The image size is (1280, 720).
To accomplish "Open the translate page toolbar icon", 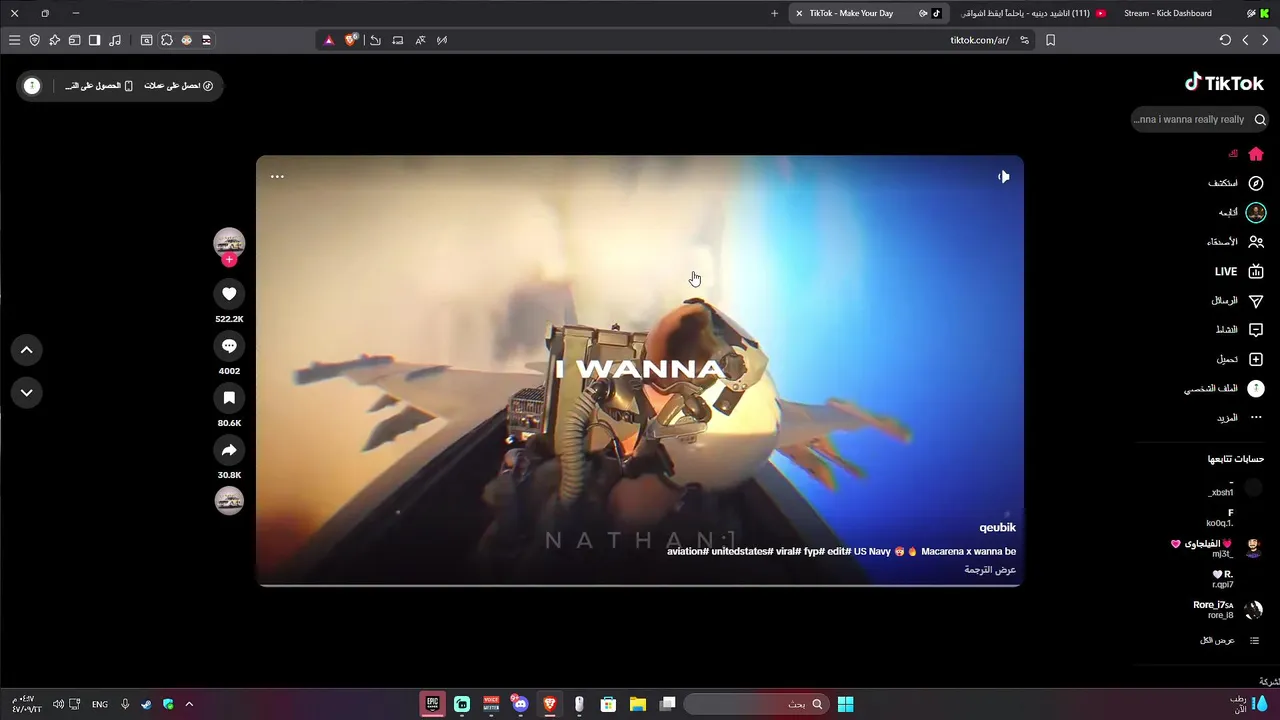I will (x=420, y=40).
